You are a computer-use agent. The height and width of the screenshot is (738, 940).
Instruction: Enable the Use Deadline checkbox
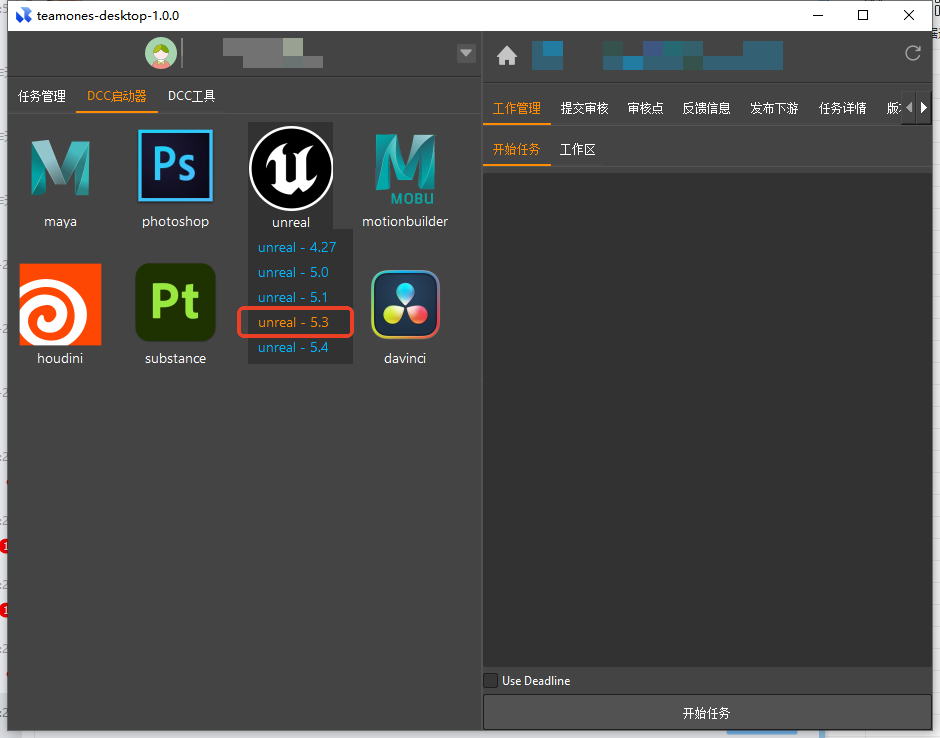(x=491, y=681)
